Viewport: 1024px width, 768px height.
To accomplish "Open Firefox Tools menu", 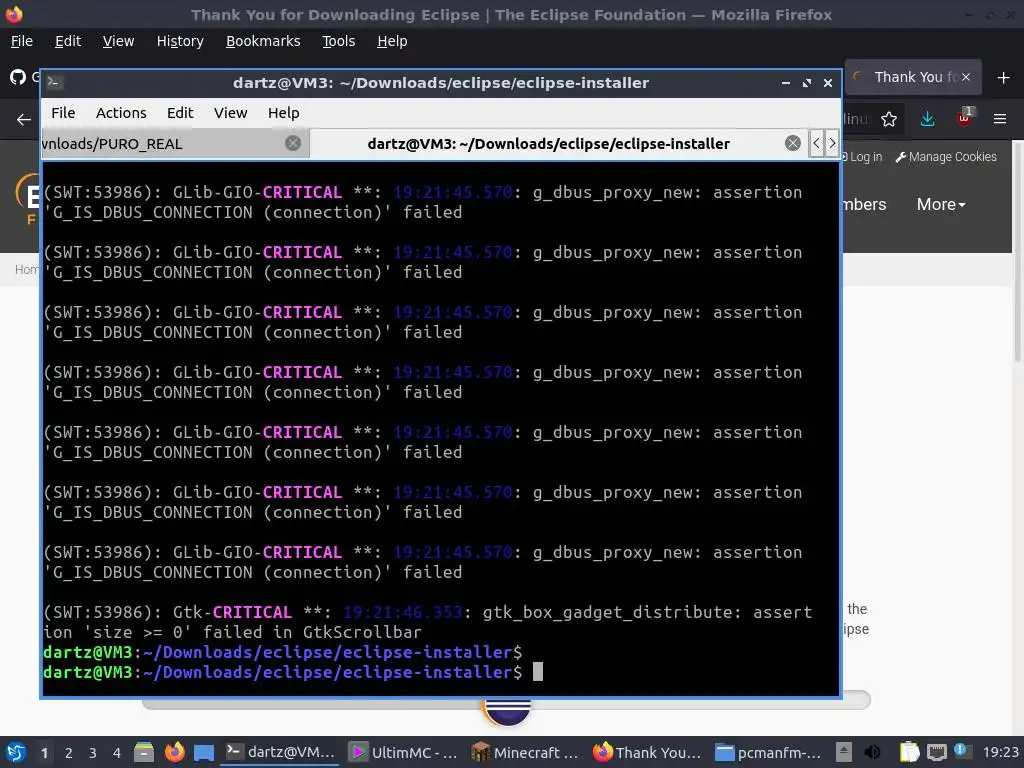I will (x=338, y=41).
